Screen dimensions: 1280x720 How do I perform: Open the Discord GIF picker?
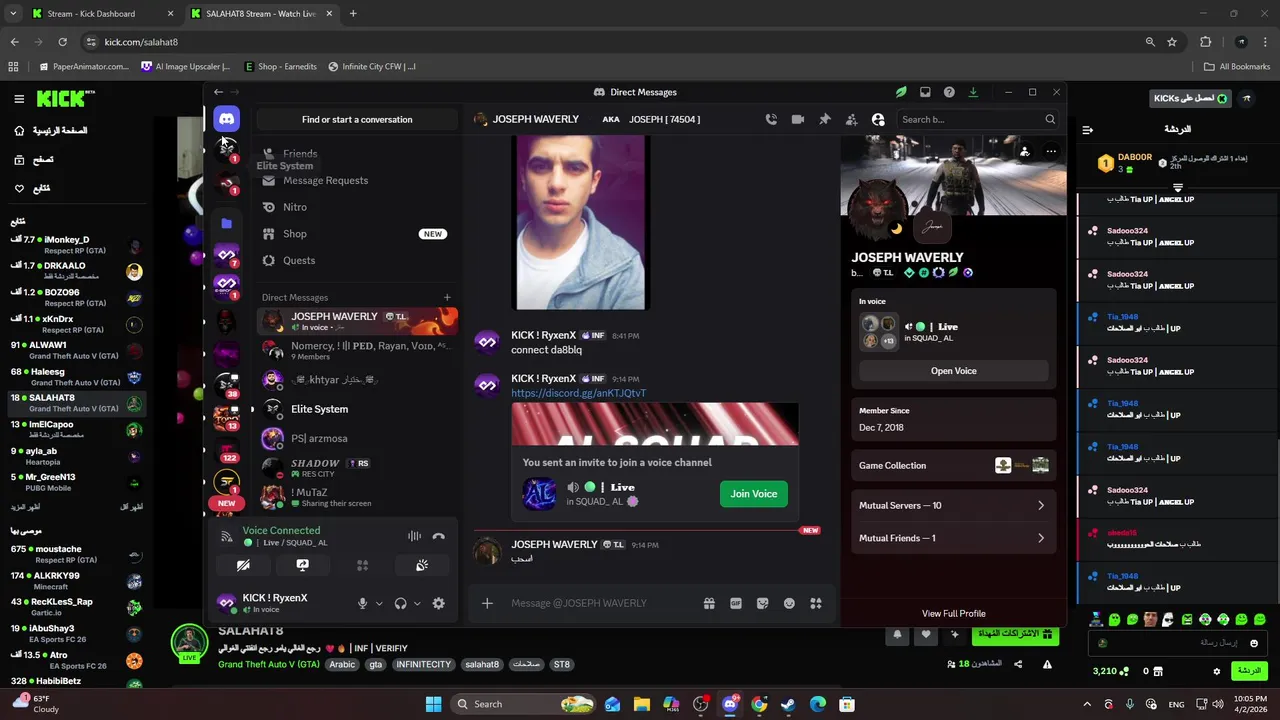point(736,603)
